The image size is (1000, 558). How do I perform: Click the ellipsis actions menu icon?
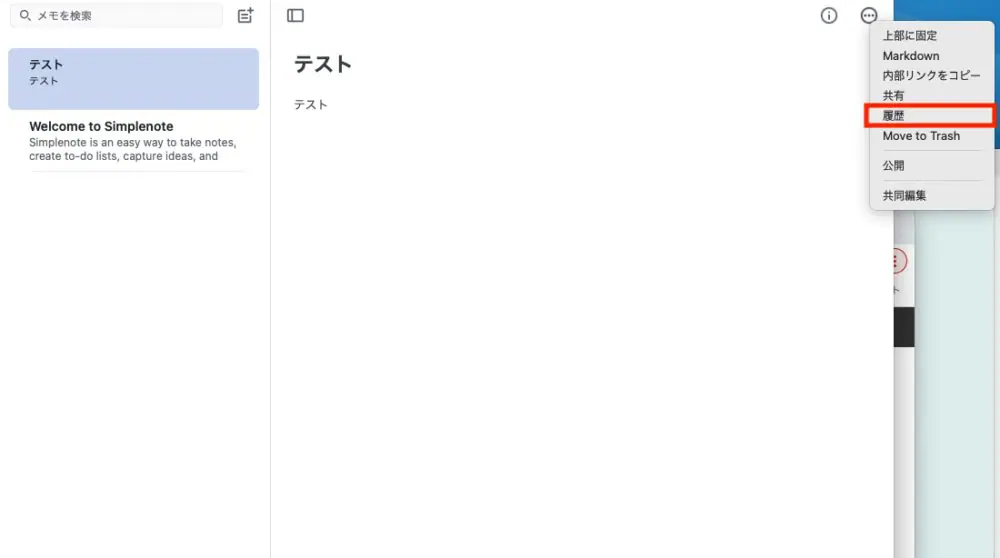869,15
